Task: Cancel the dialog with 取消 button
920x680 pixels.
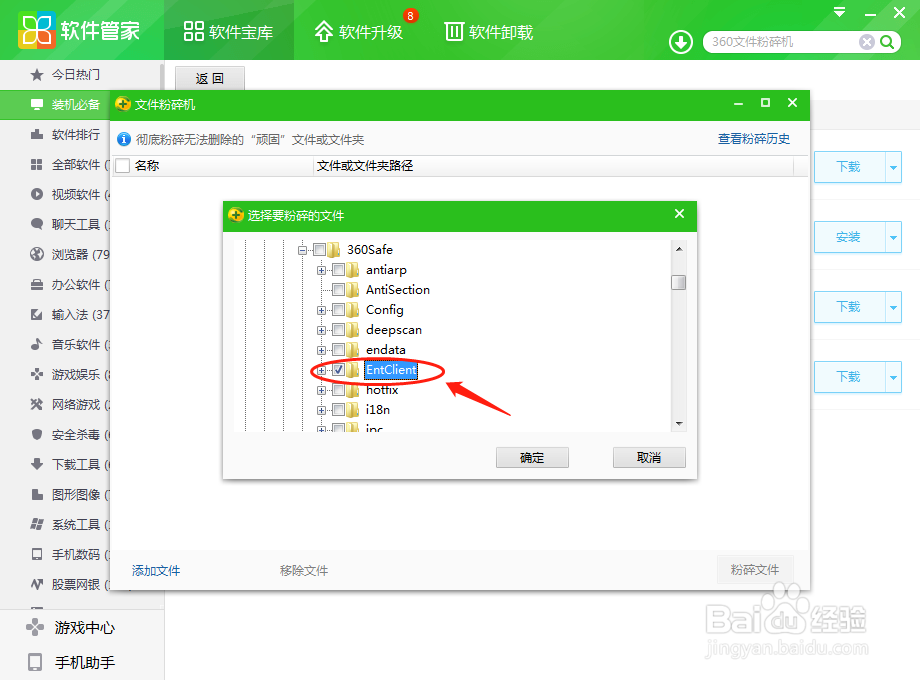Action: pos(649,458)
